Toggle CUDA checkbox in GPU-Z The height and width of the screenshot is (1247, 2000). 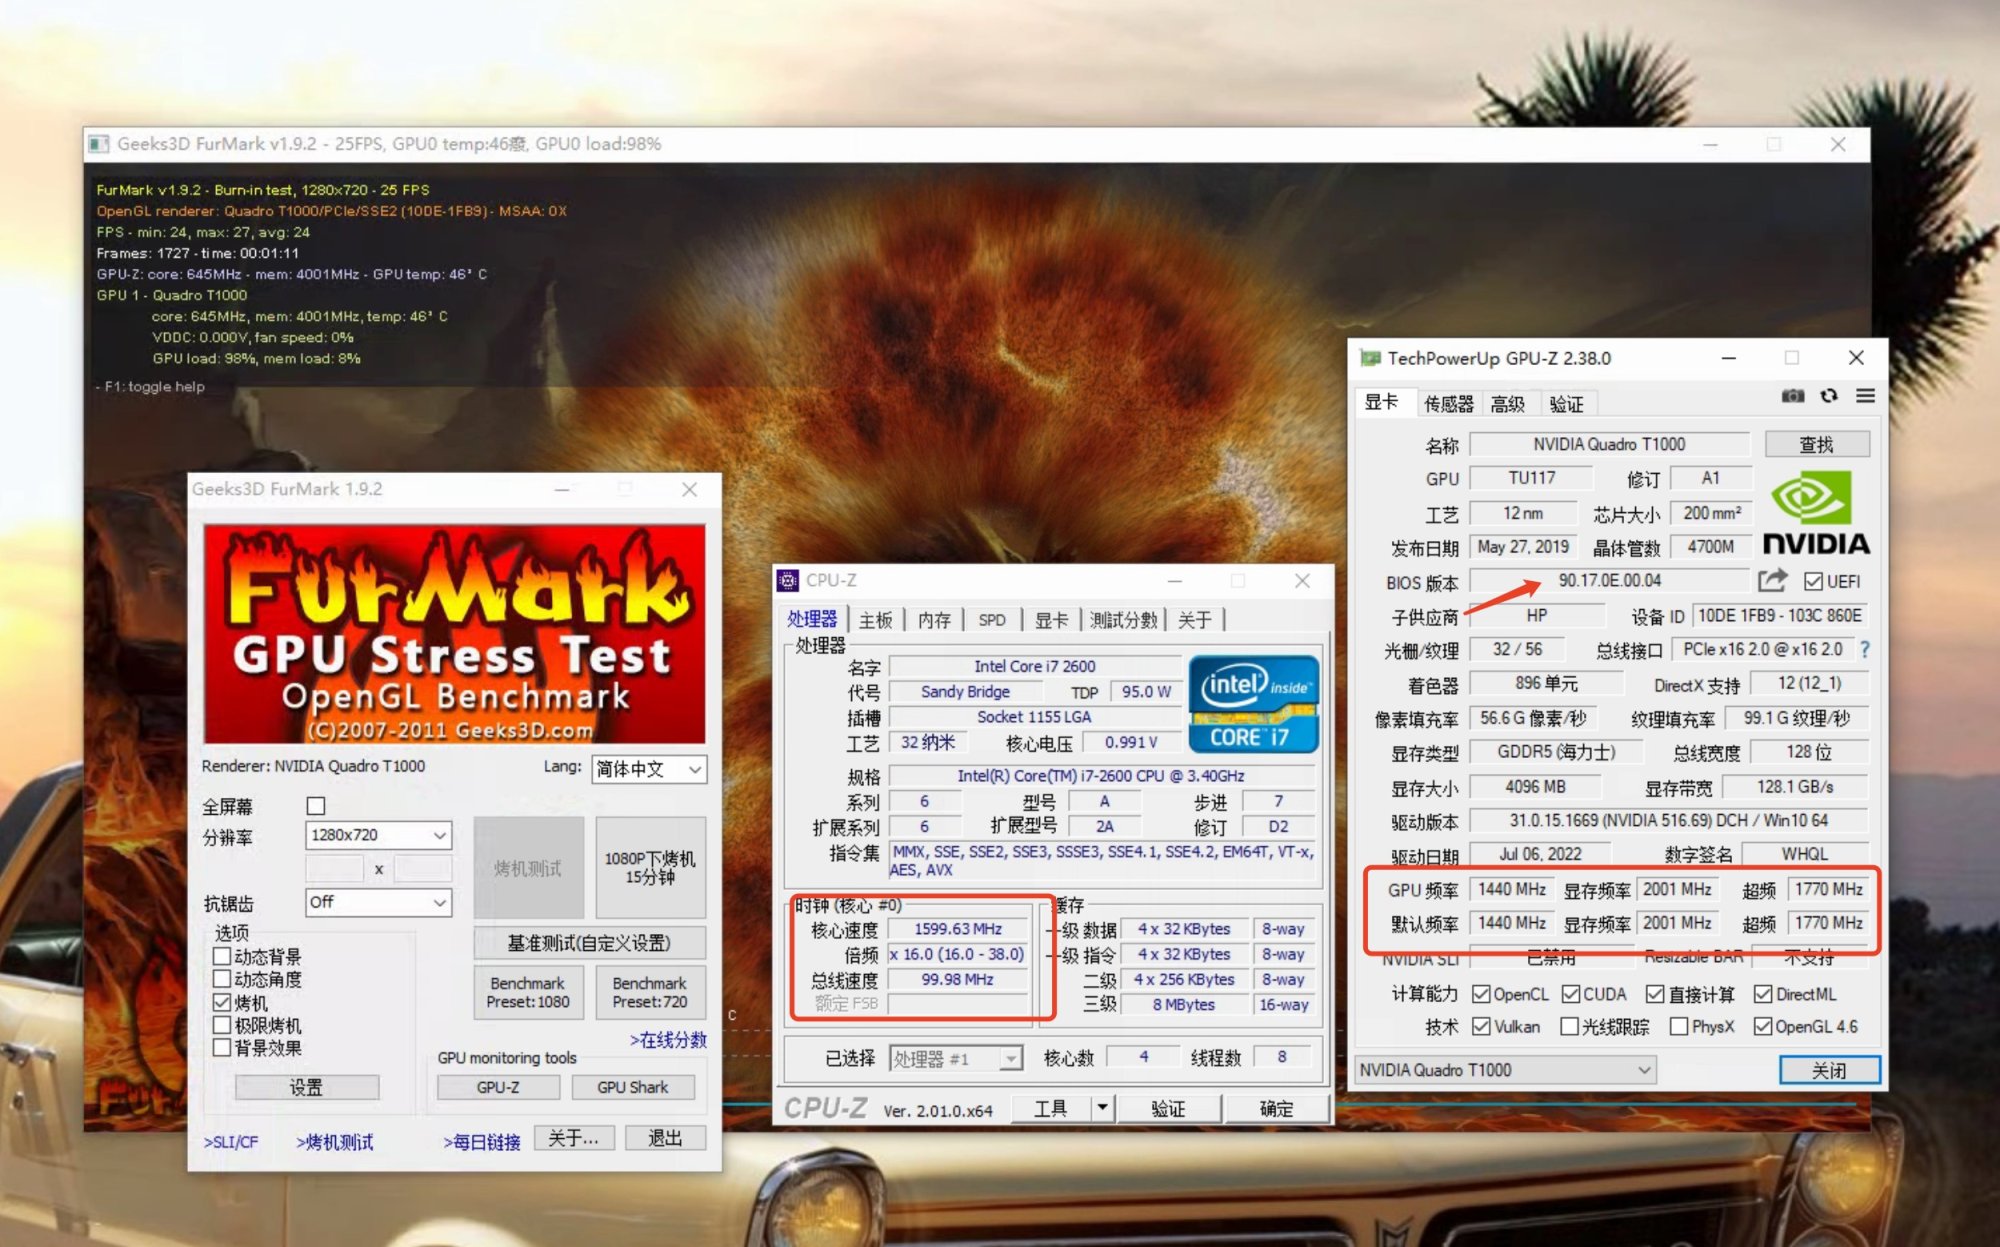click(x=1571, y=994)
